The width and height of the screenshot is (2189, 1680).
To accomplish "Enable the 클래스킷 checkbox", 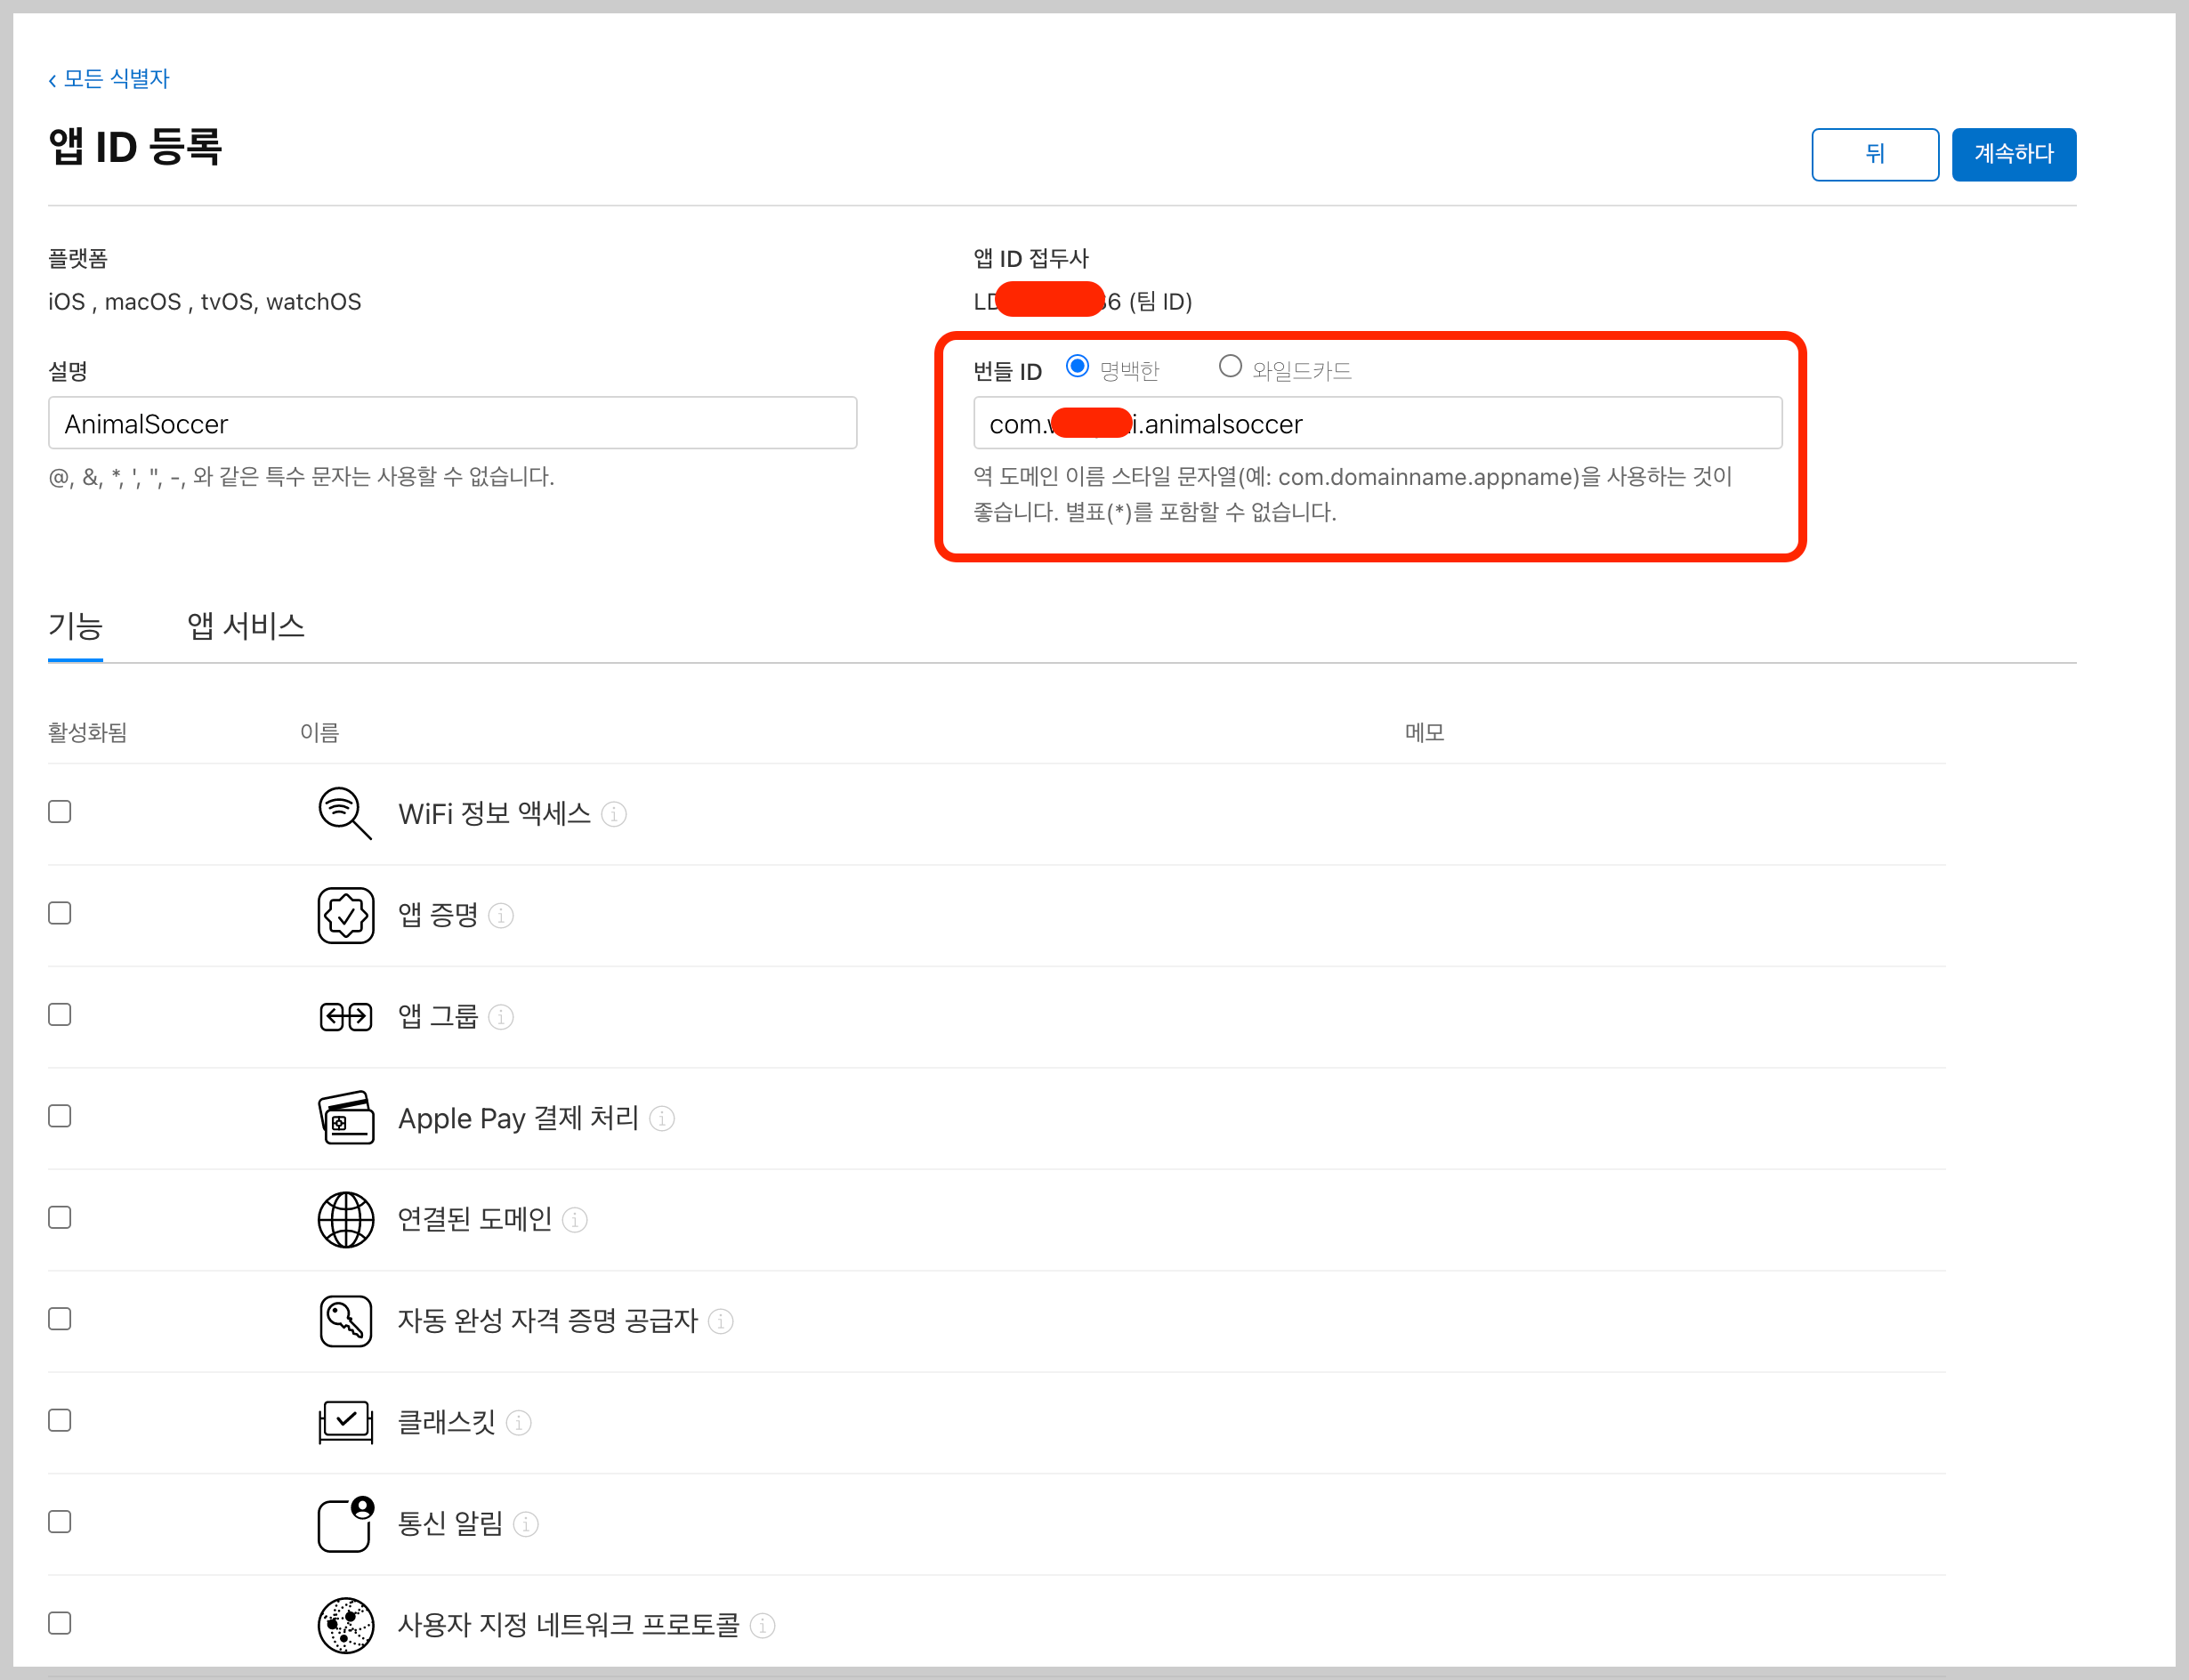I will (x=60, y=1421).
